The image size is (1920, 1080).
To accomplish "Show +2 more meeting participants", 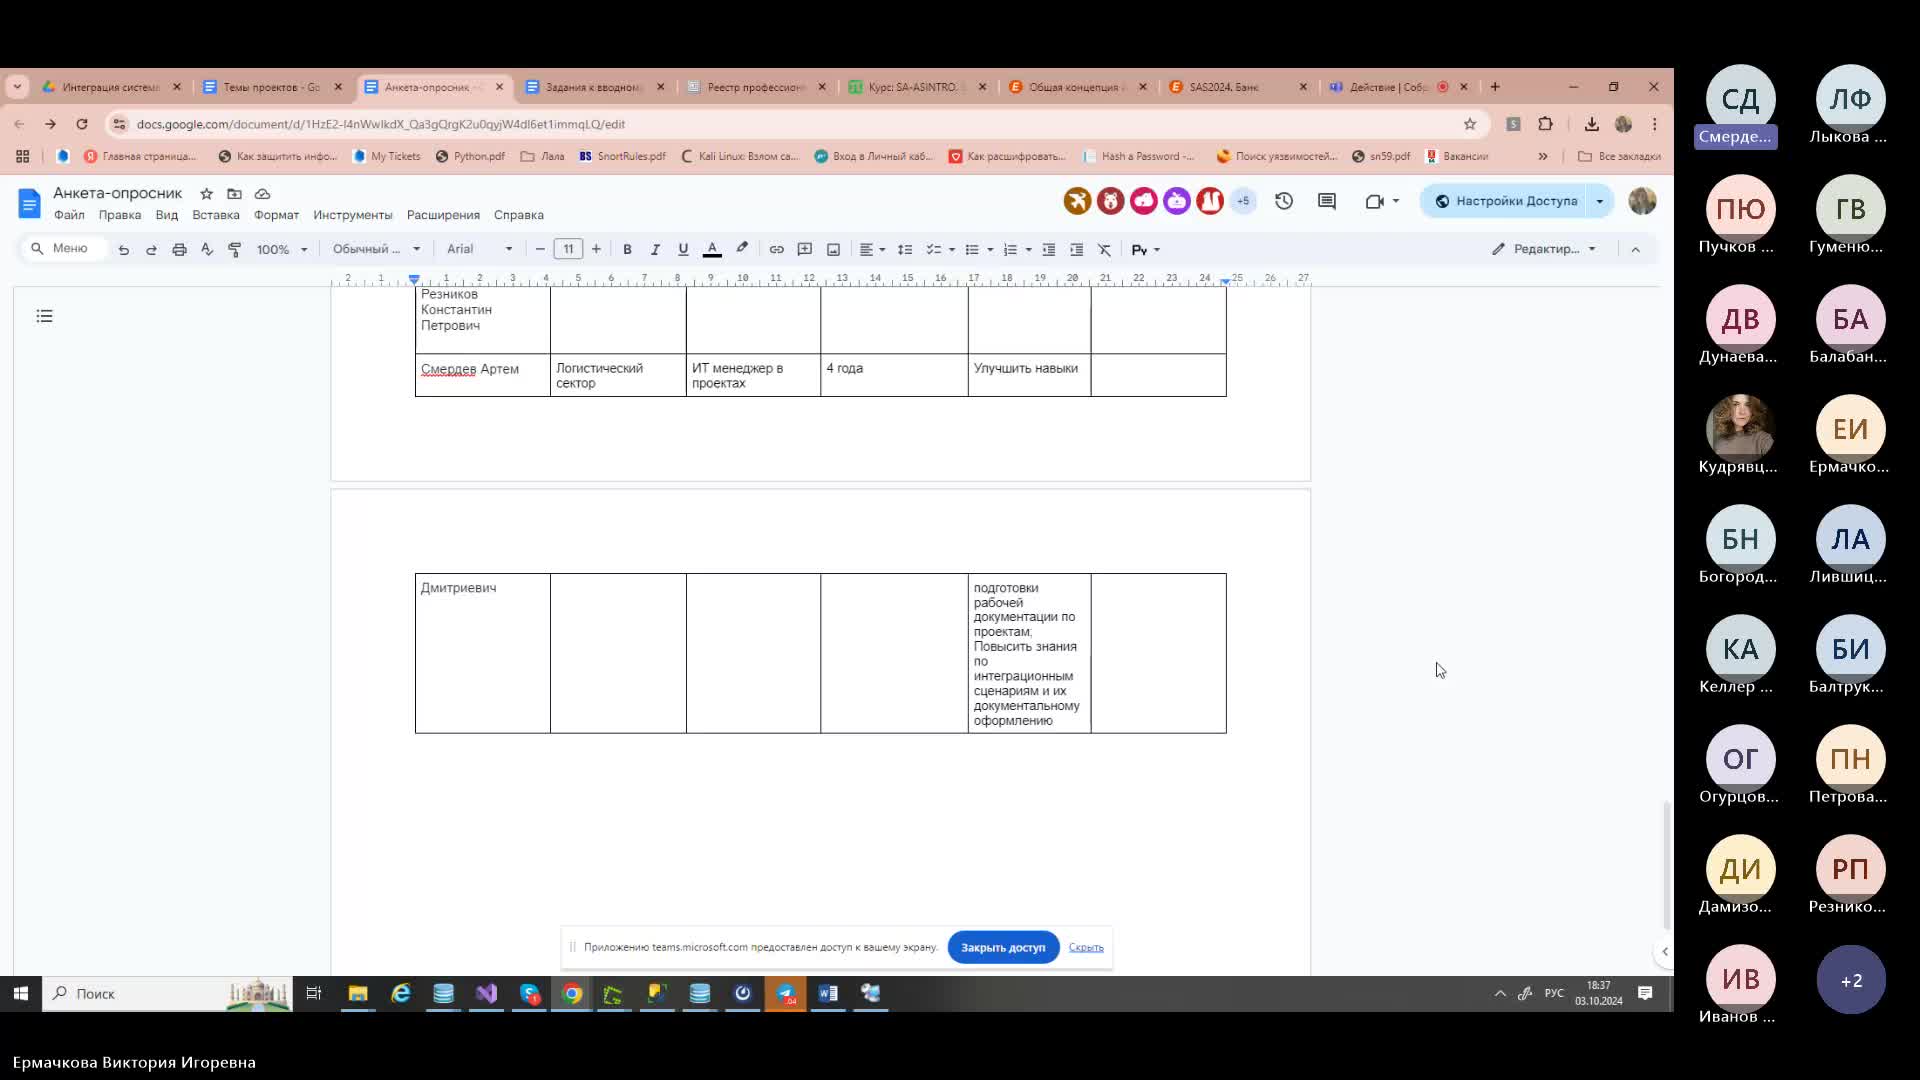I will pyautogui.click(x=1851, y=981).
